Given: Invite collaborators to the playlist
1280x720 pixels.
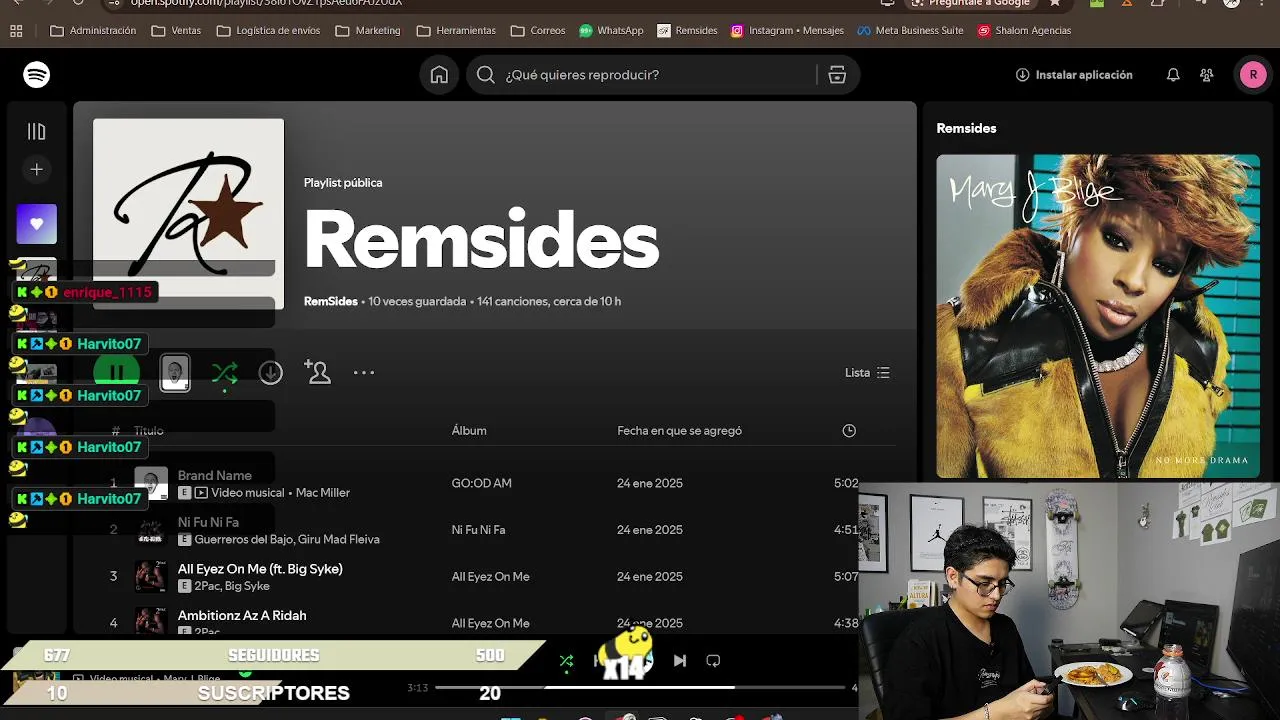Looking at the screenshot, I should (x=317, y=373).
